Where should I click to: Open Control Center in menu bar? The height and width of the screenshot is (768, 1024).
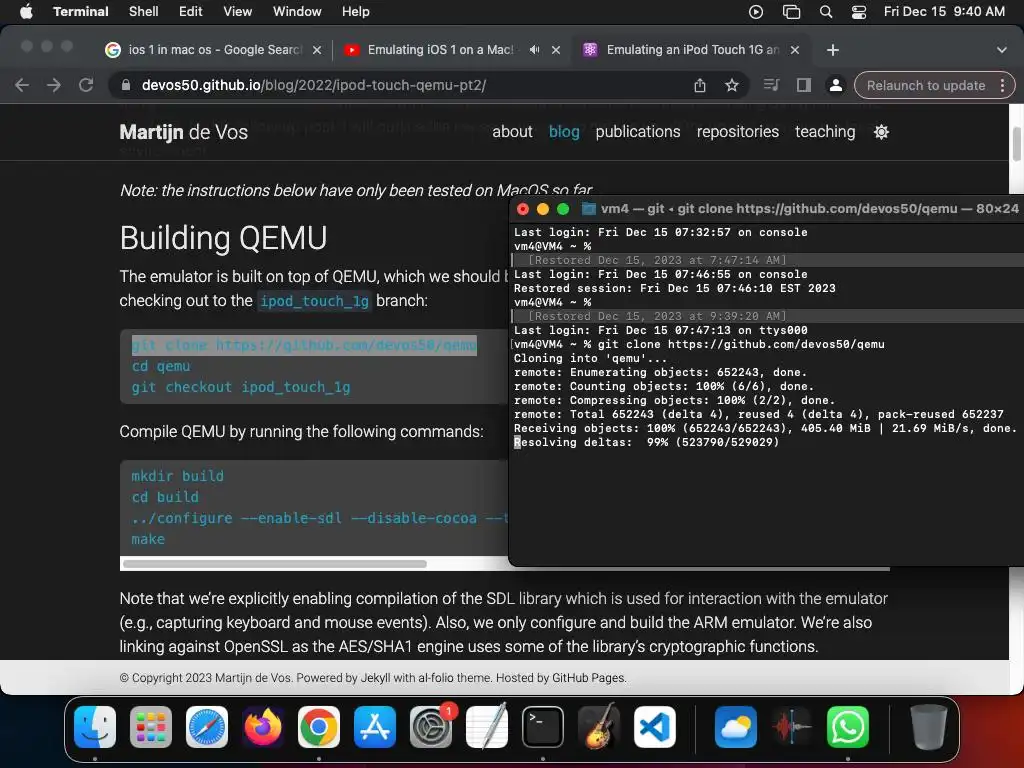coord(859,12)
